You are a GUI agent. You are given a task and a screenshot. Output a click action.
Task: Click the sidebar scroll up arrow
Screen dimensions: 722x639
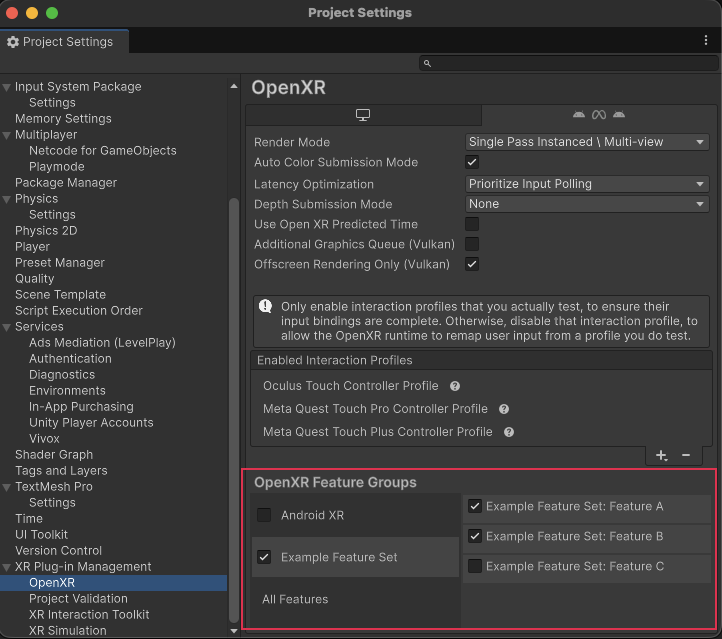click(x=234, y=86)
